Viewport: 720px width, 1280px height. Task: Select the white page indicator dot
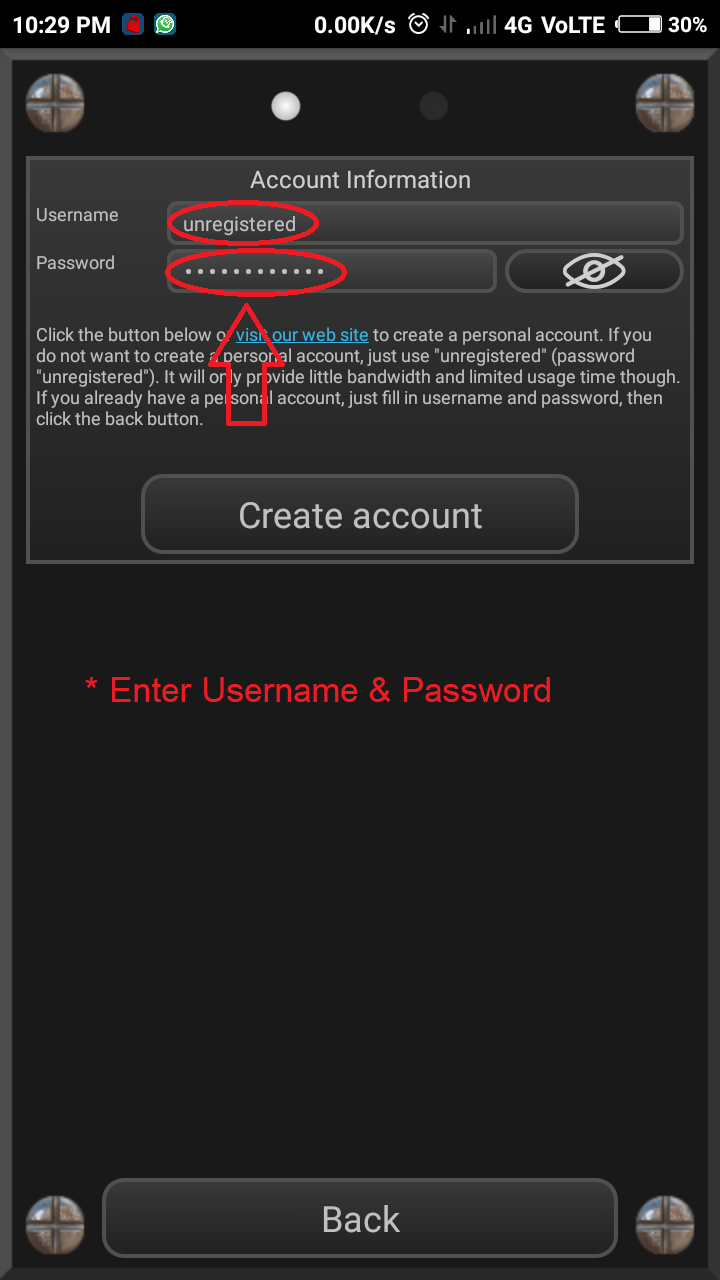286,106
